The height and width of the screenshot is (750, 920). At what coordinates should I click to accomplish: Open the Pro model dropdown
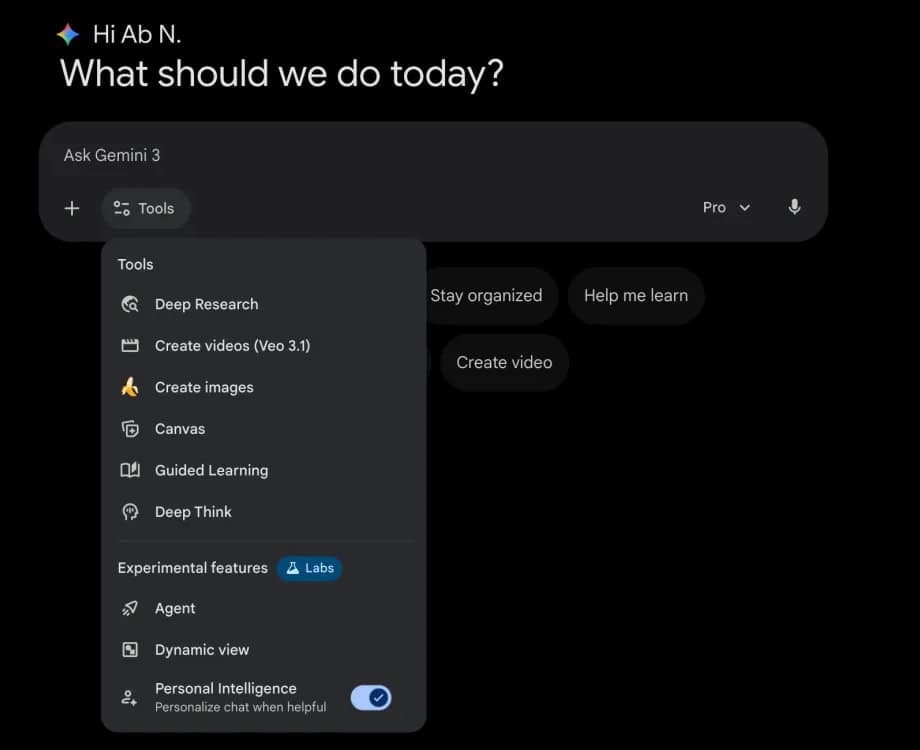[x=726, y=207]
